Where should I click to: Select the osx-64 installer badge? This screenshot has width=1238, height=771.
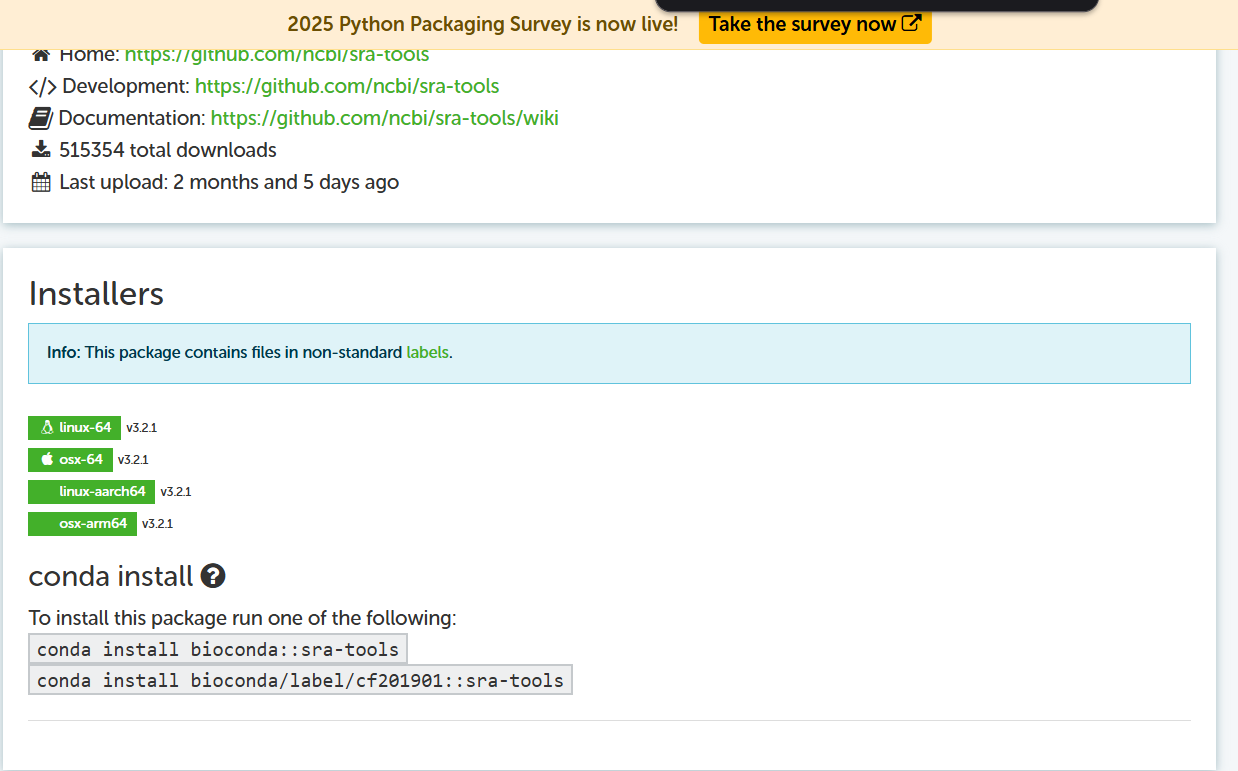[x=70, y=460]
